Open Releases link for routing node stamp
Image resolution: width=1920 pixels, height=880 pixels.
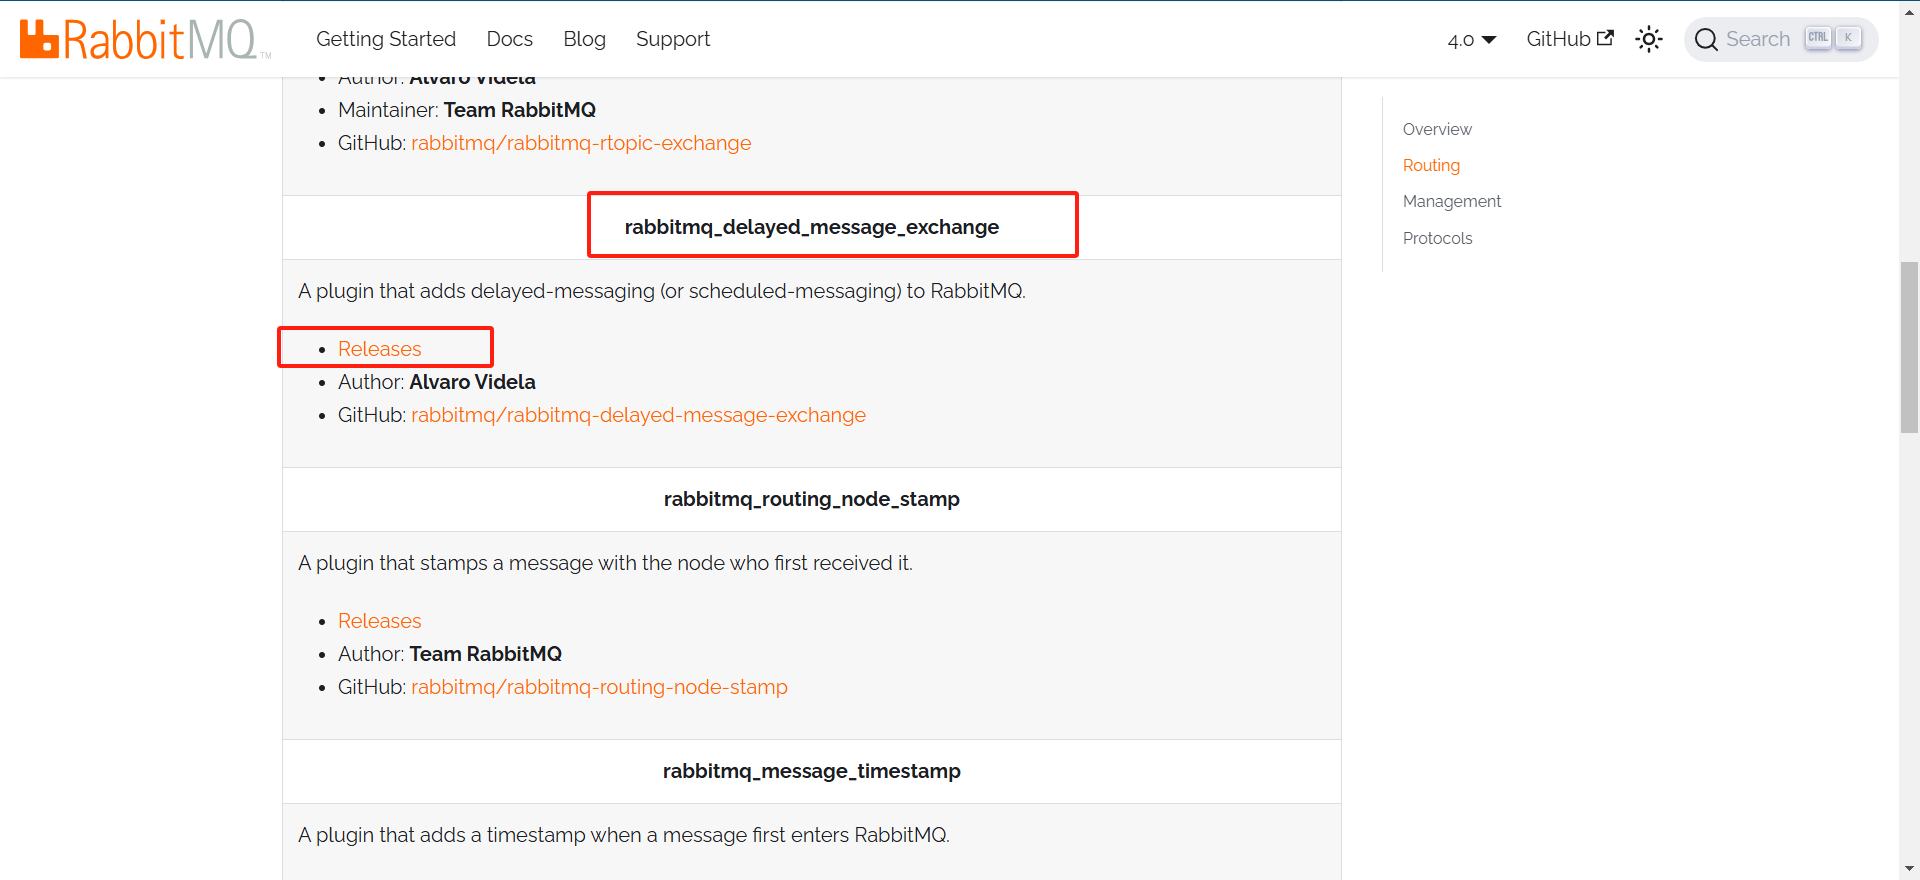pos(379,621)
